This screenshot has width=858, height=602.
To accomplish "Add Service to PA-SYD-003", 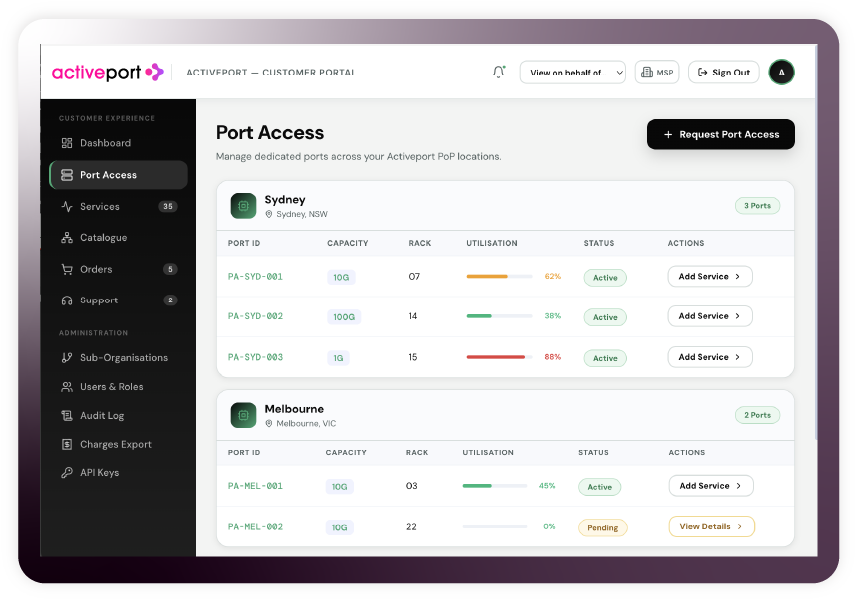I will (710, 357).
